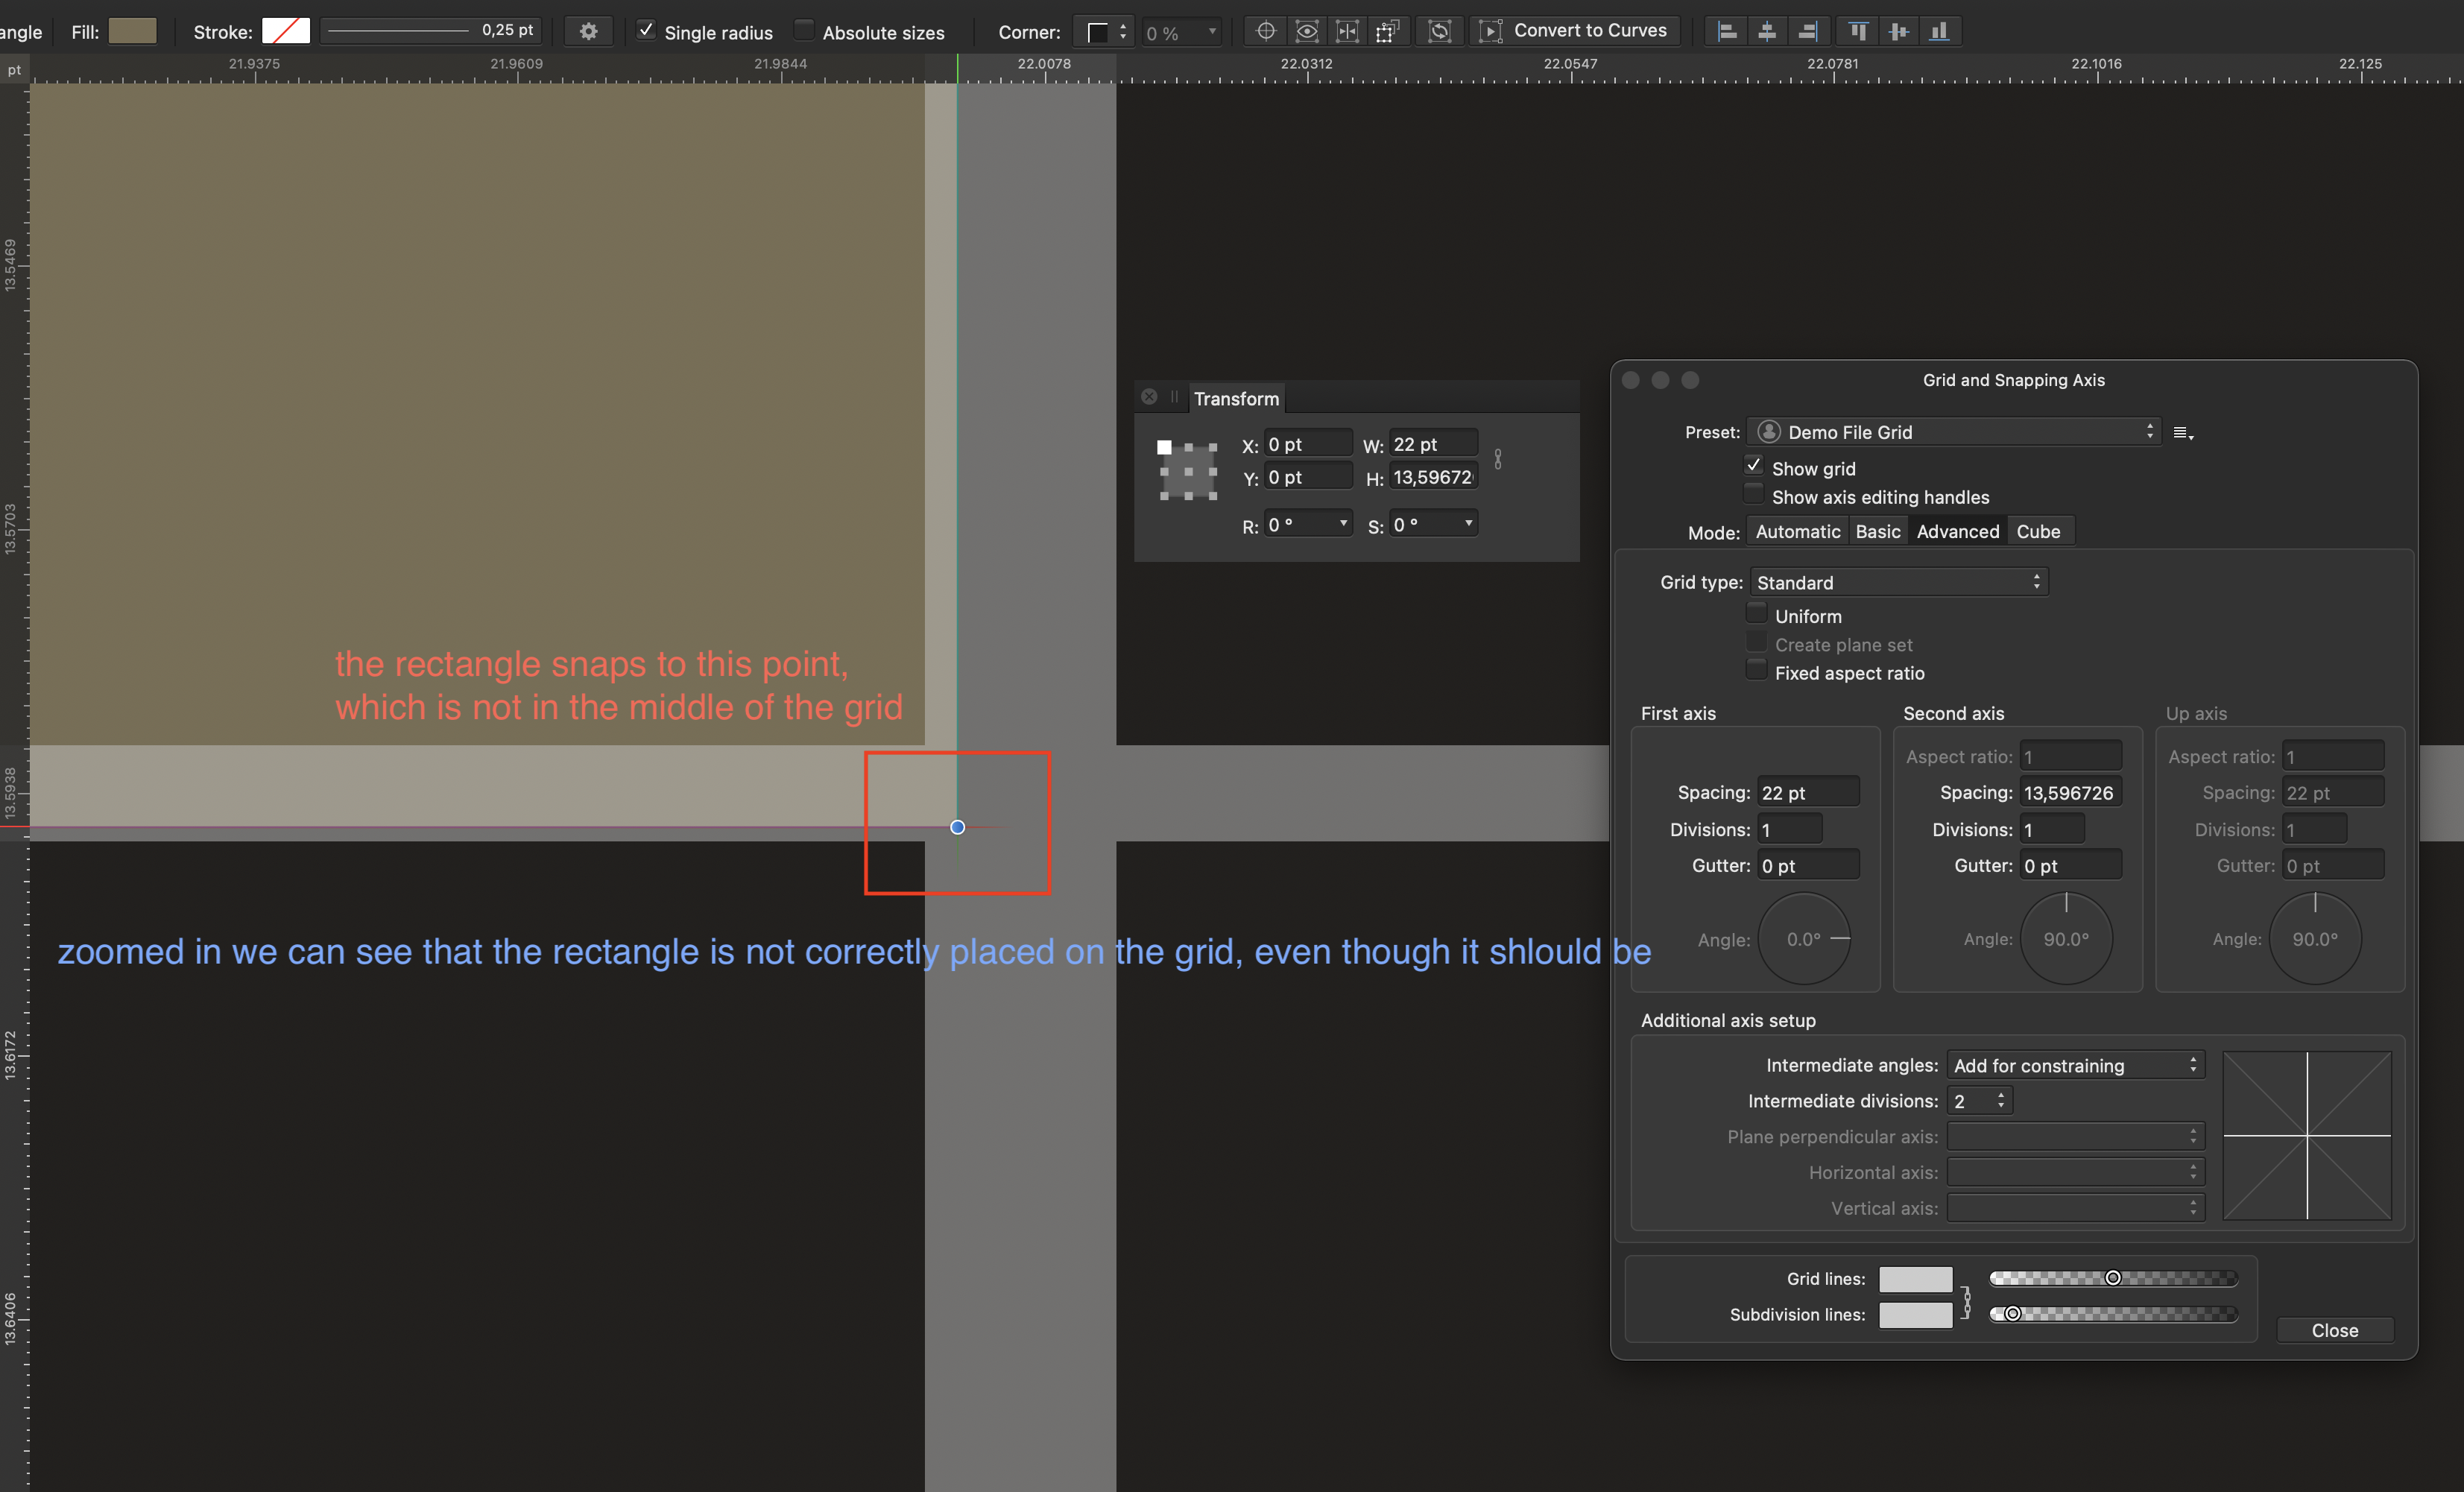The height and width of the screenshot is (1492, 2464).
Task: Select Automatic grid mode
Action: pyautogui.click(x=1797, y=531)
